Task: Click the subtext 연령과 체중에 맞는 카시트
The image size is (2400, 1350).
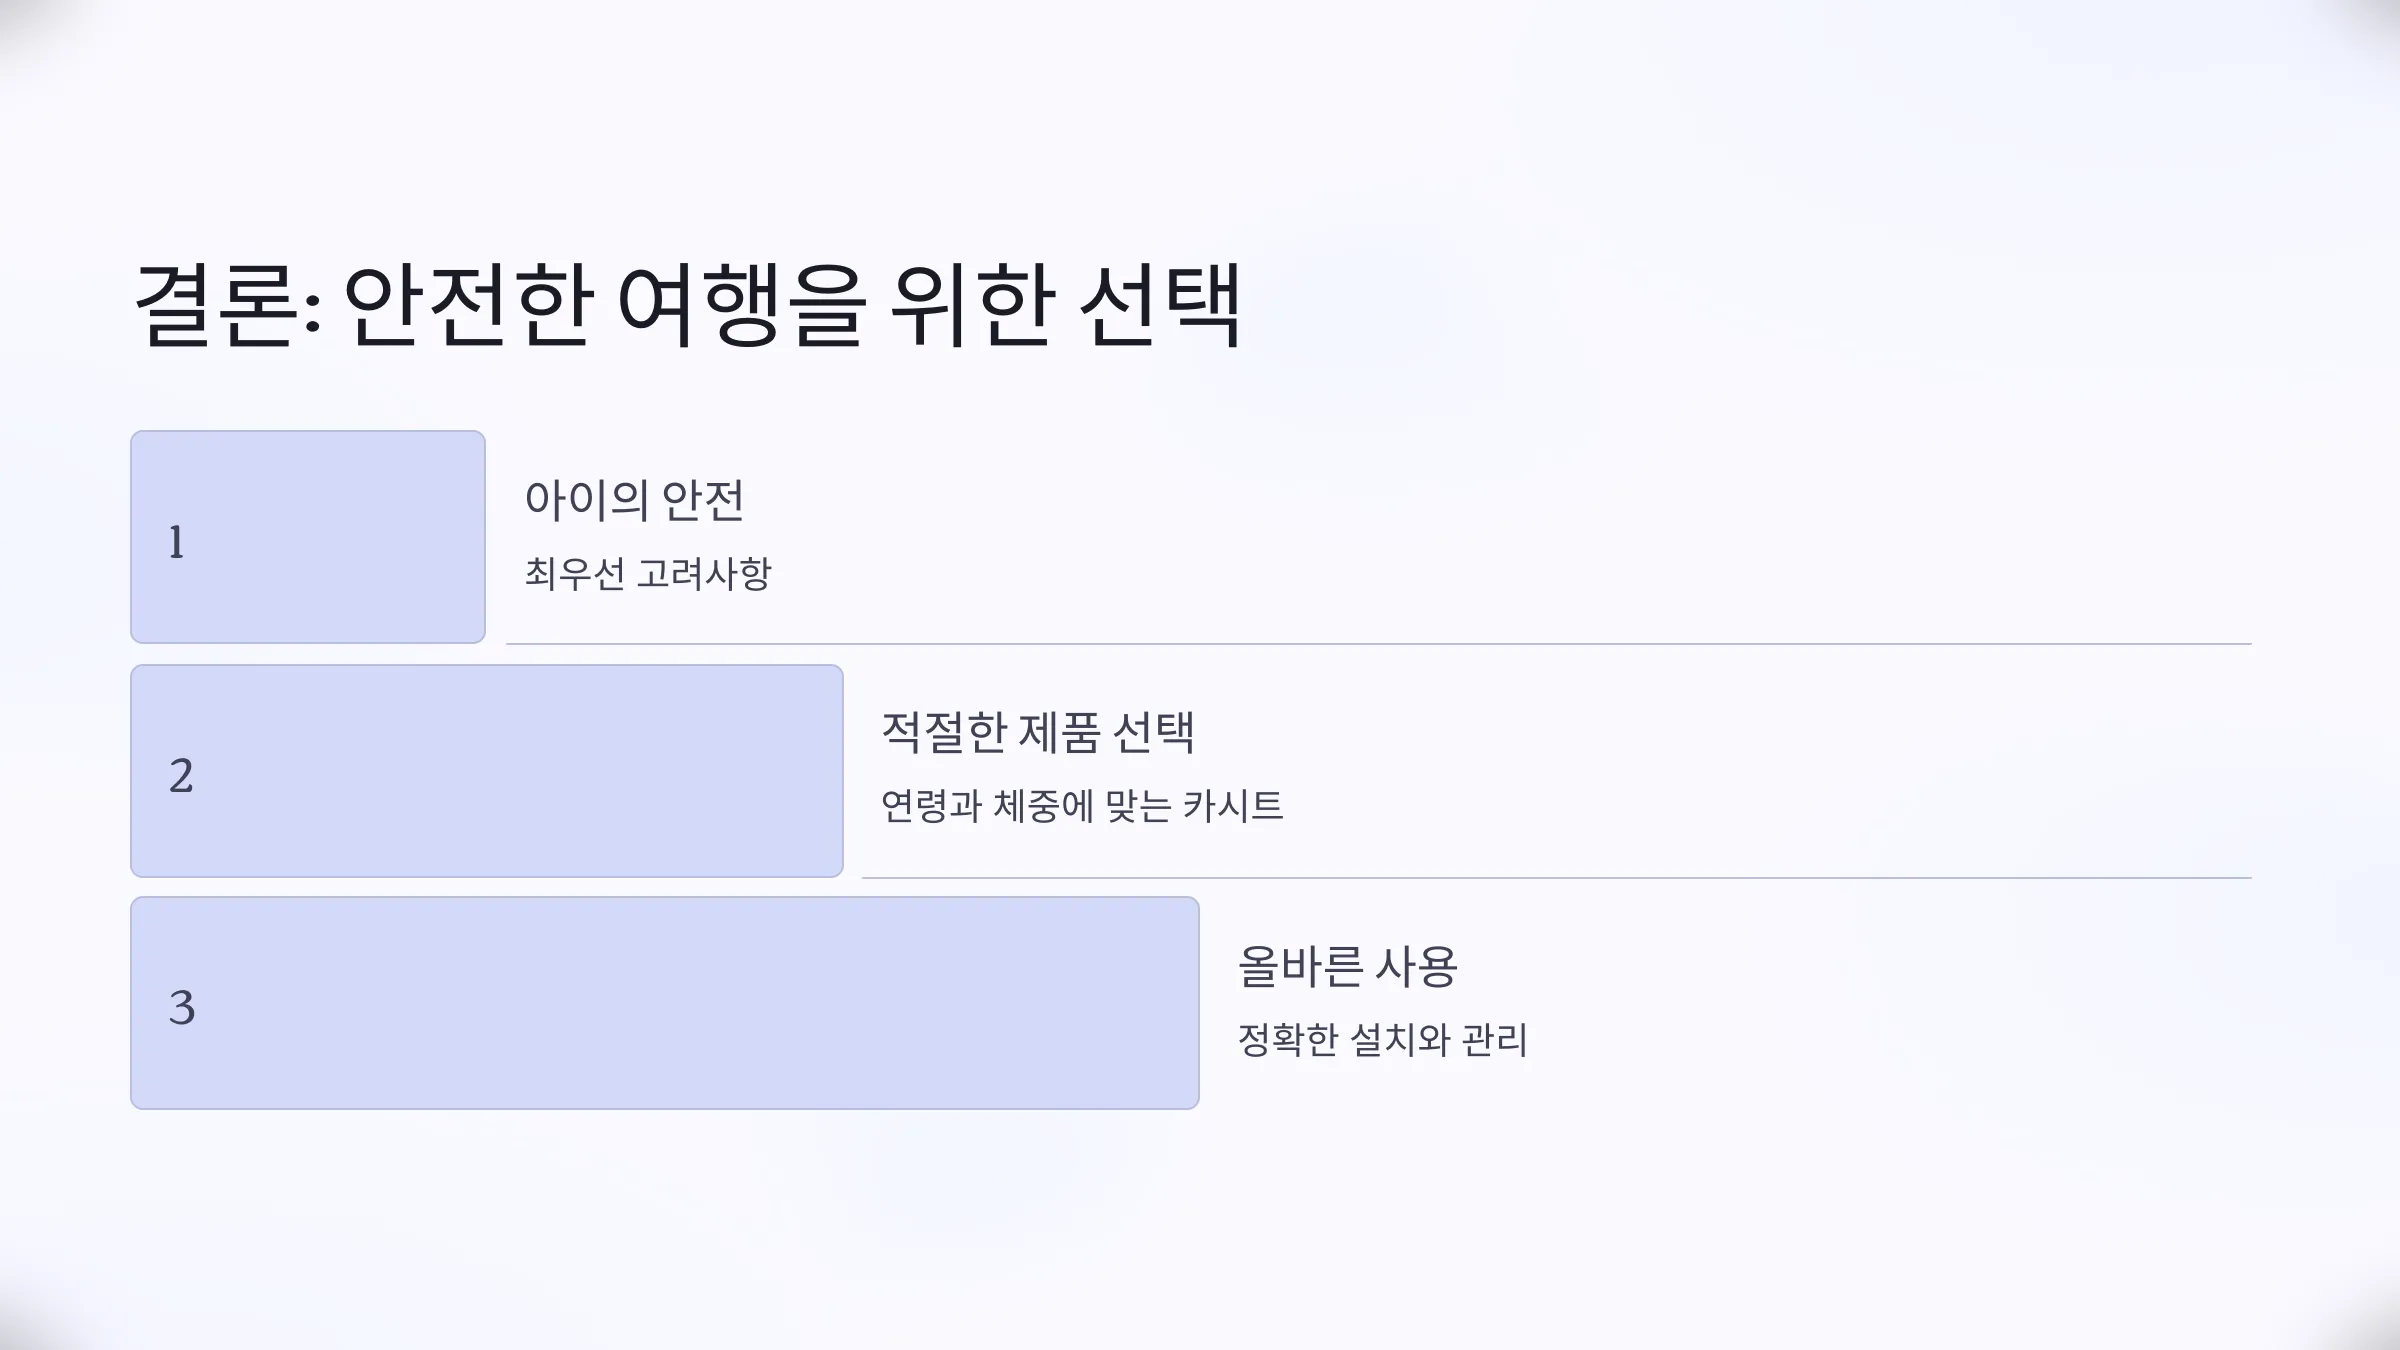Action: tap(1081, 806)
